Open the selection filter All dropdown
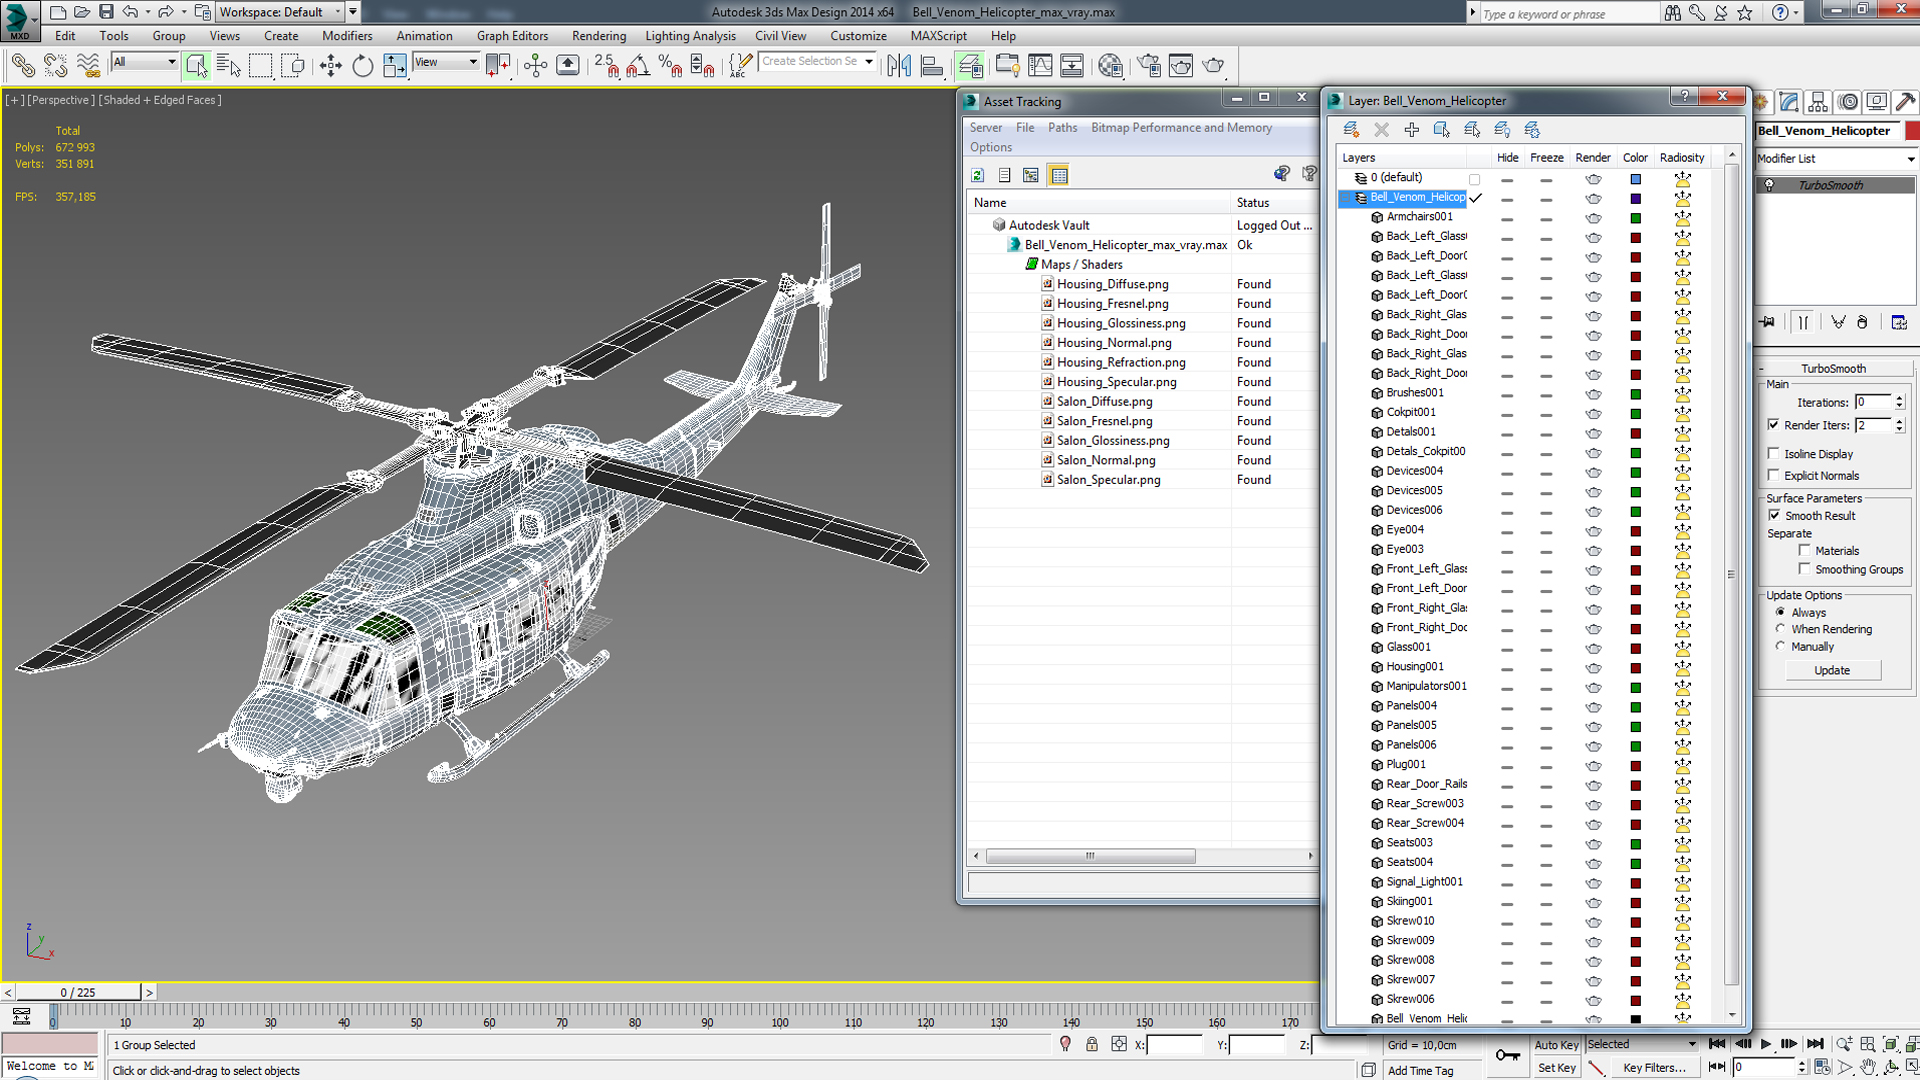Screen dimensions: 1920x1080 144,62
